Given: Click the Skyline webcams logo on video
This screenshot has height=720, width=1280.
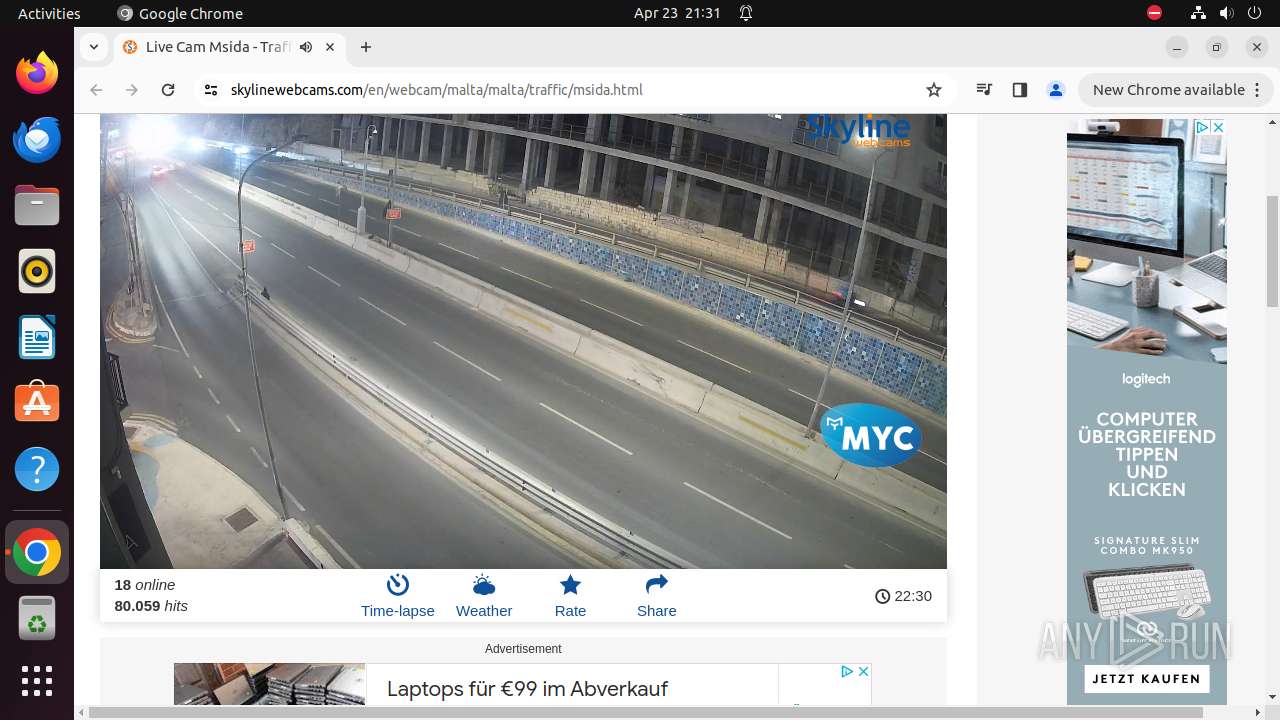Looking at the screenshot, I should click(858, 130).
